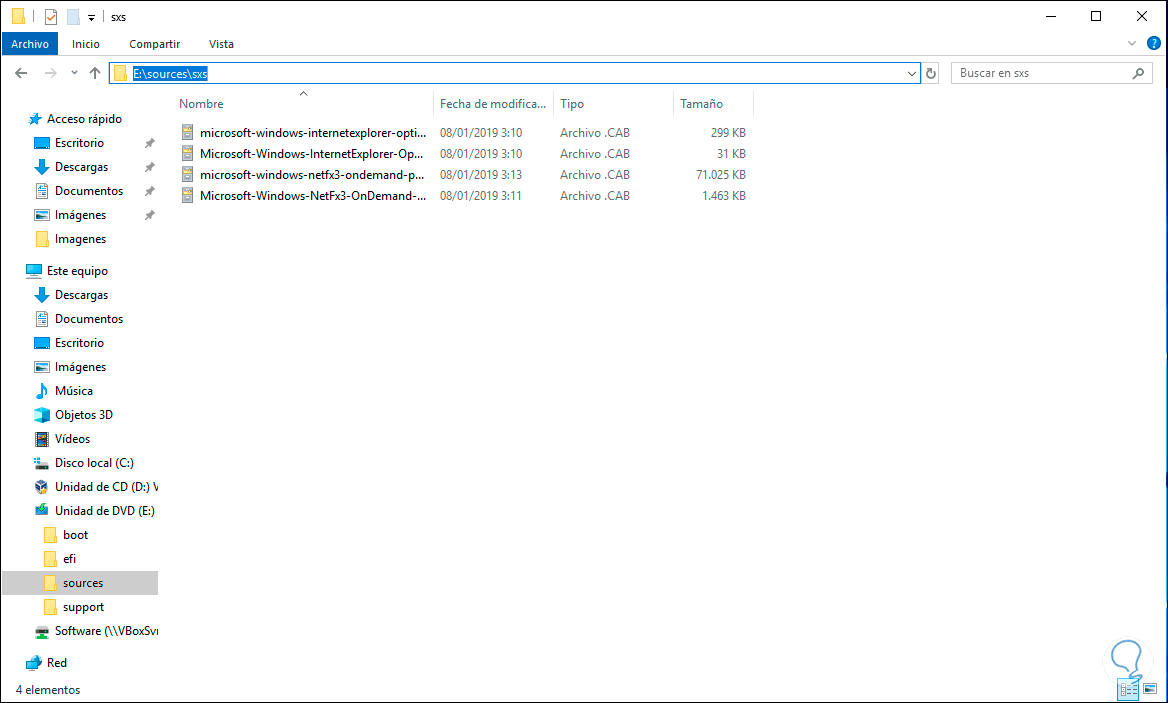The image size is (1168, 703).
Task: Switch to the Vista ribbon tab
Action: point(221,44)
